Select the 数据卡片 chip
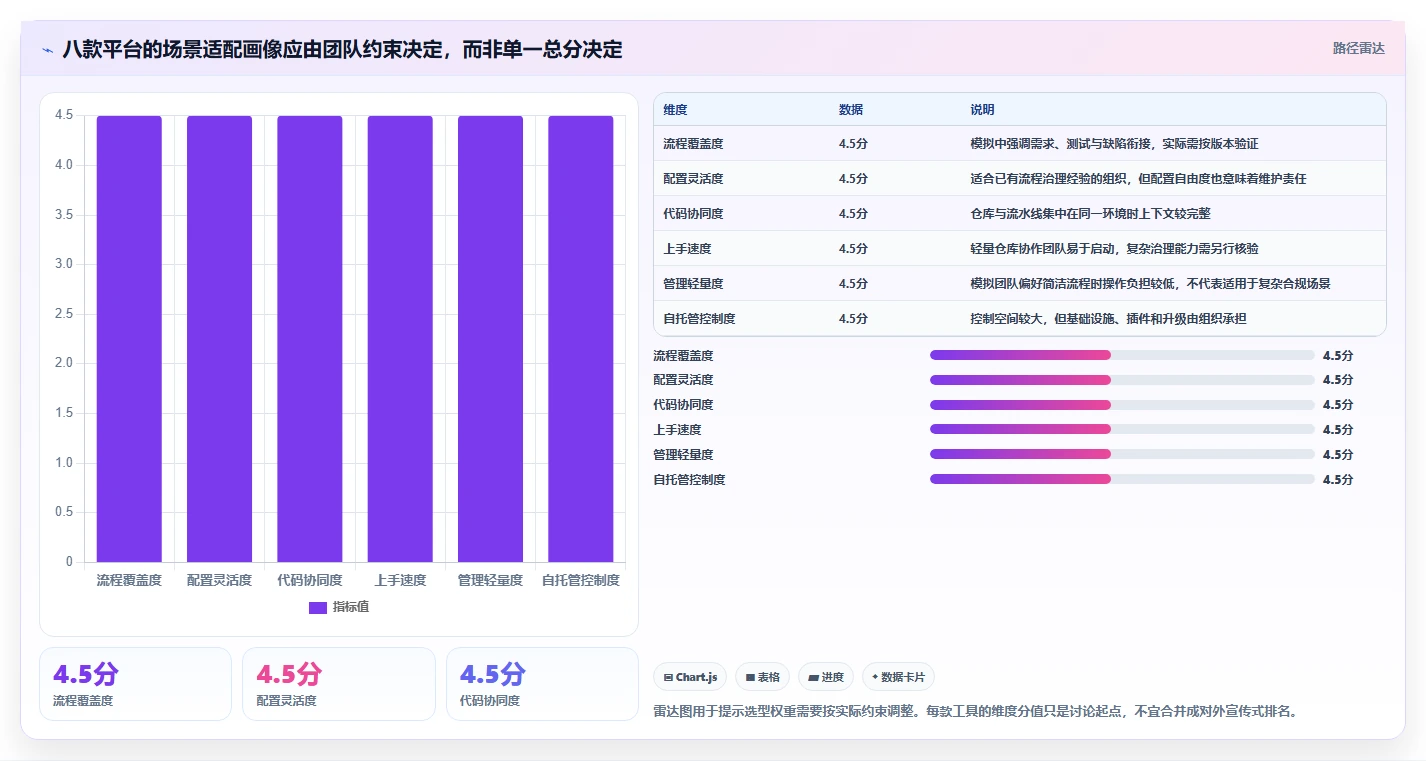The height and width of the screenshot is (761, 1426). 898,677
